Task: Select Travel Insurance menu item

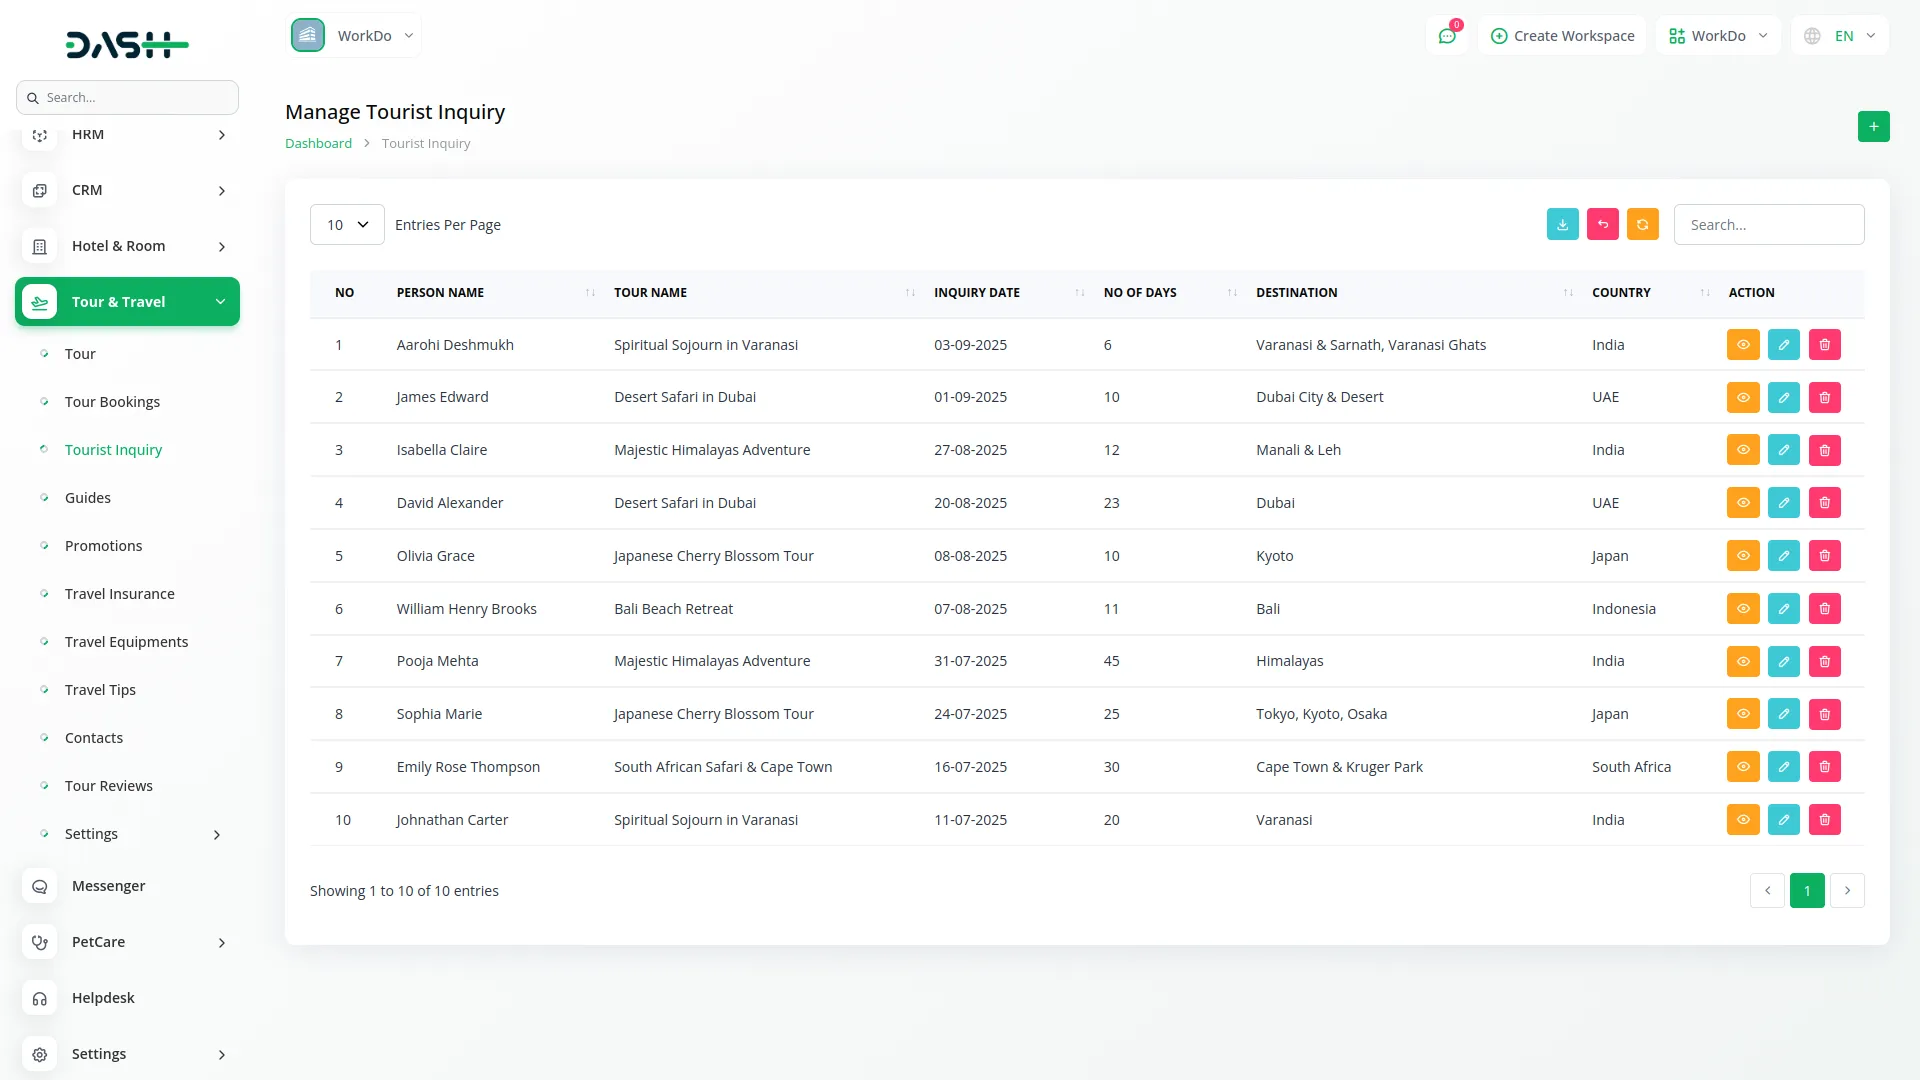Action: pyautogui.click(x=119, y=594)
